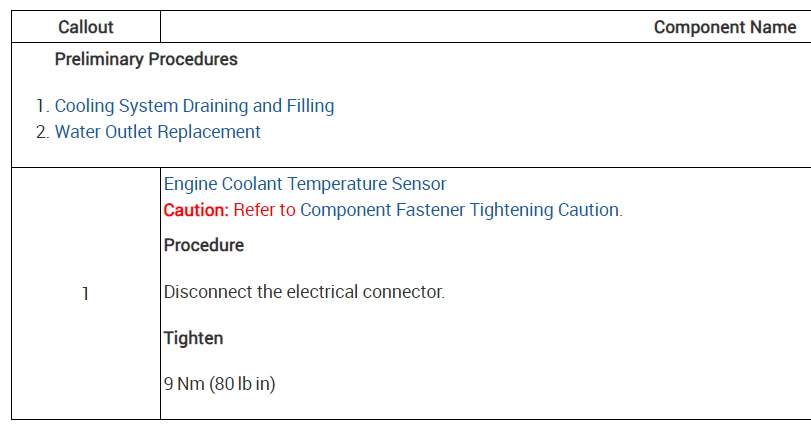
Task: Click the red Caution: label
Action: 196,210
